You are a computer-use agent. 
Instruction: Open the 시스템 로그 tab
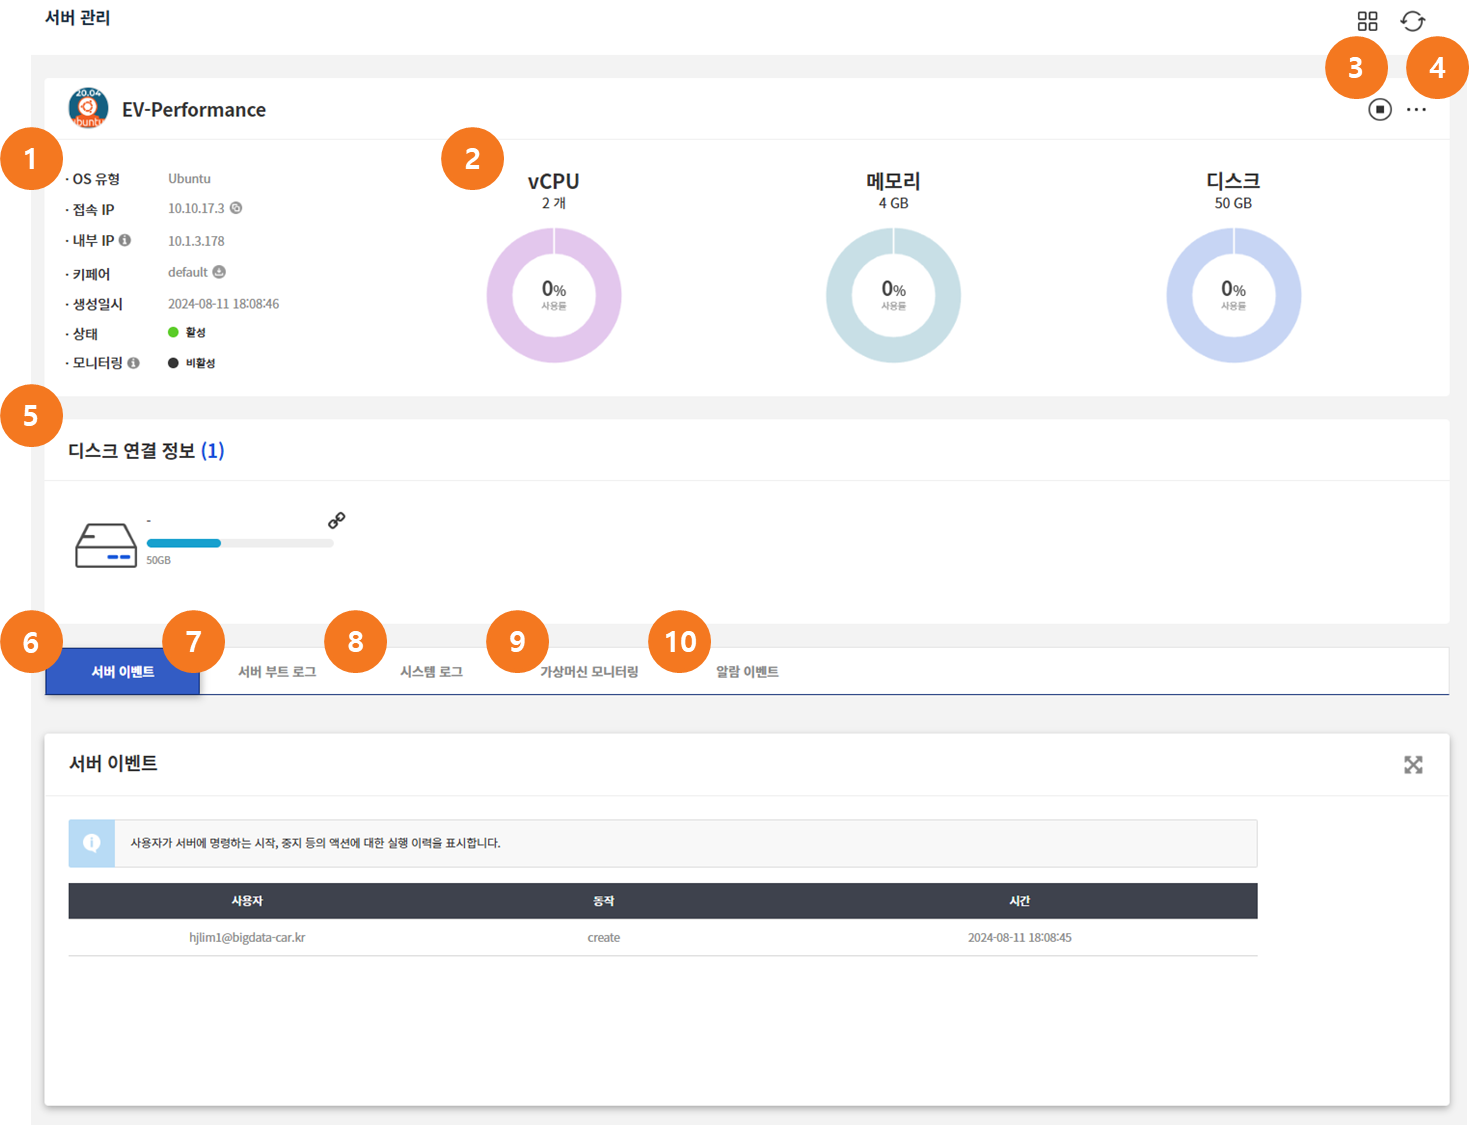pos(431,672)
